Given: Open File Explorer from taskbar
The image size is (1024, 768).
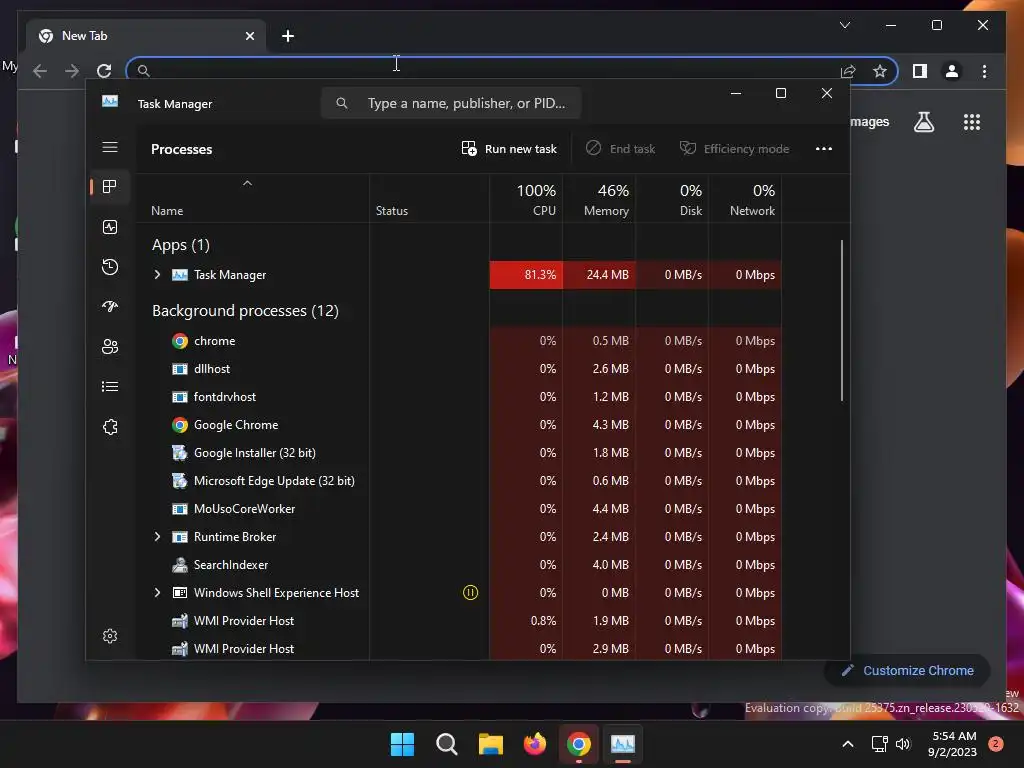Looking at the screenshot, I should [x=490, y=744].
